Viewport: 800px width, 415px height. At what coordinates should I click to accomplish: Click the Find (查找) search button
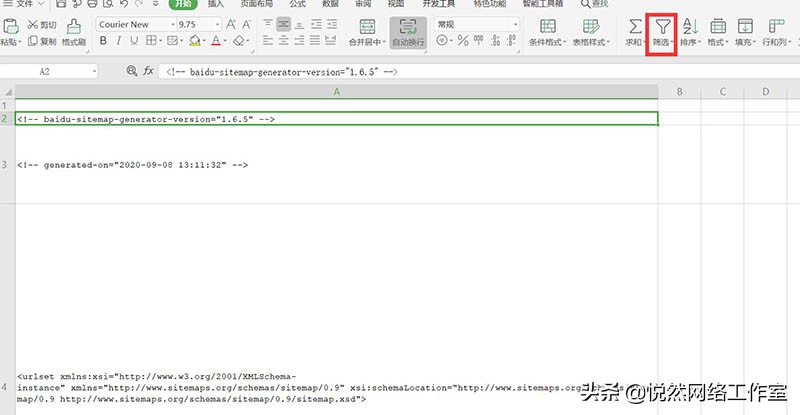pos(594,4)
